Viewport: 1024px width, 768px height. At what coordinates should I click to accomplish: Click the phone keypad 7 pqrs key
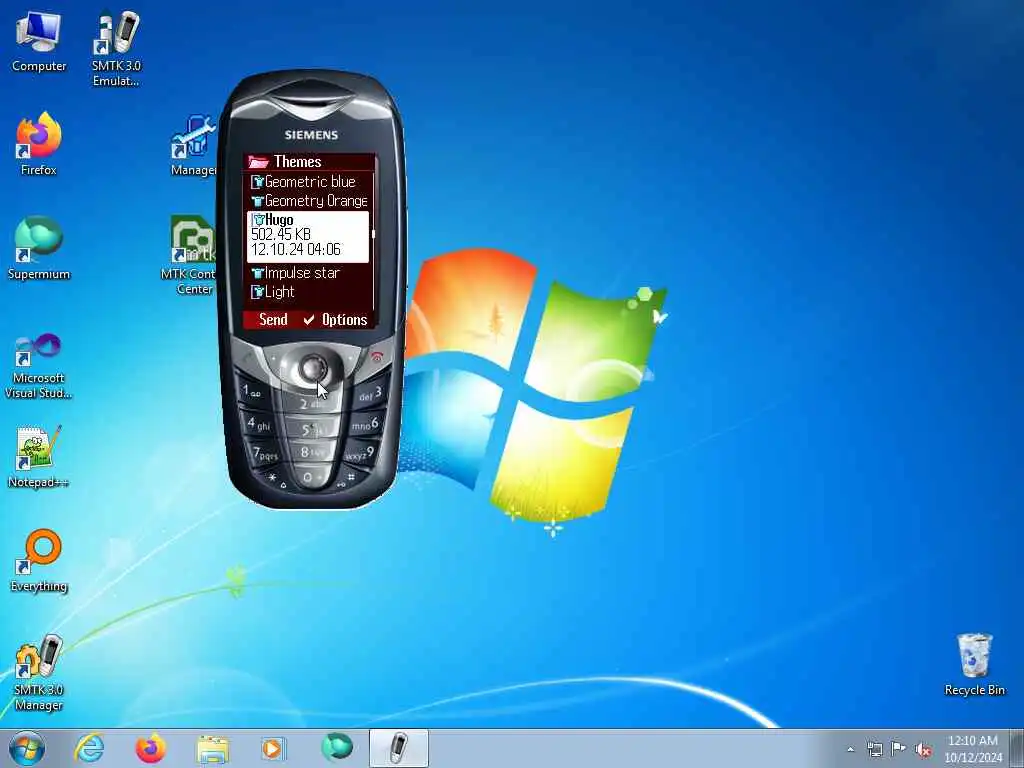(266, 452)
